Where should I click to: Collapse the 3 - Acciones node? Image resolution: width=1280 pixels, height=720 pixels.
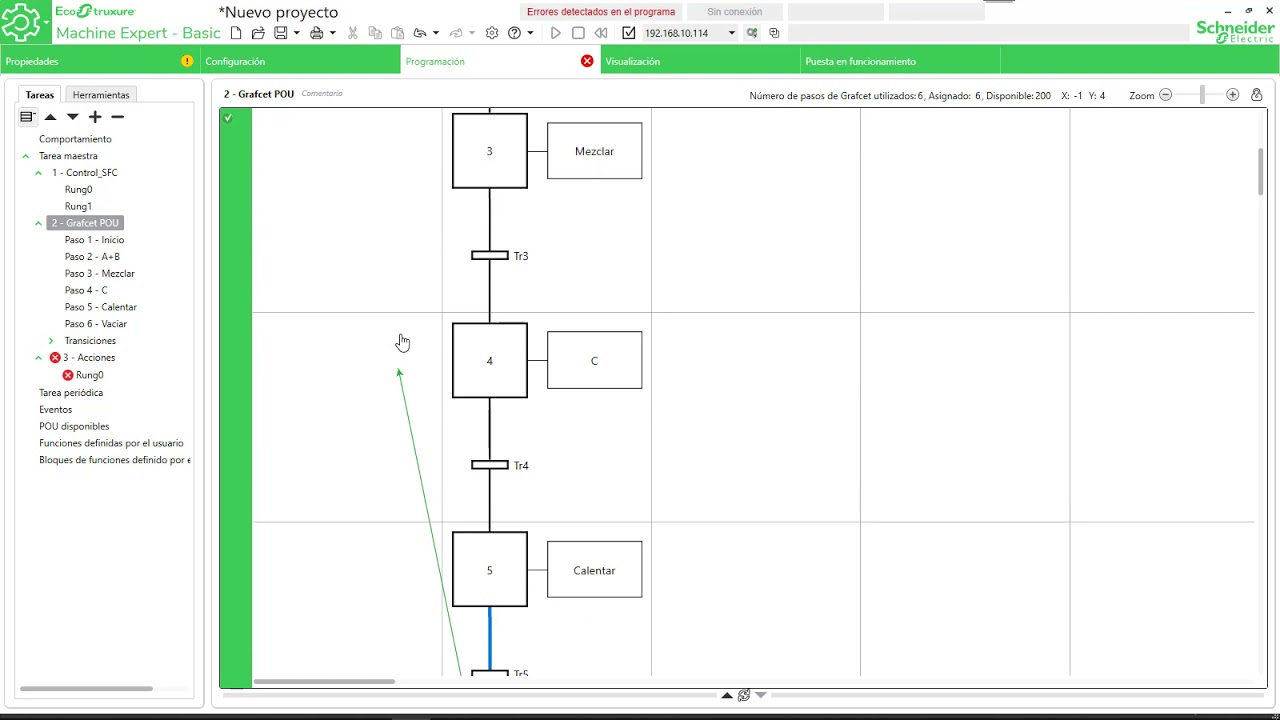point(39,358)
